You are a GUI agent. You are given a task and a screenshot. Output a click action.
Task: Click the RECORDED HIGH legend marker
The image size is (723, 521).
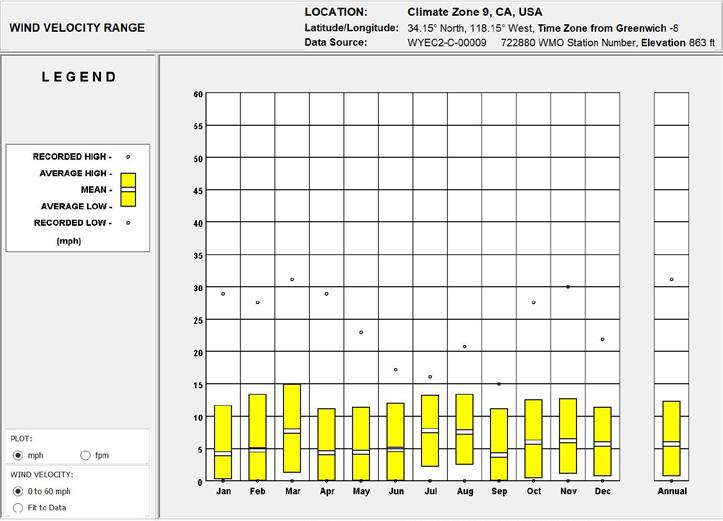128,157
